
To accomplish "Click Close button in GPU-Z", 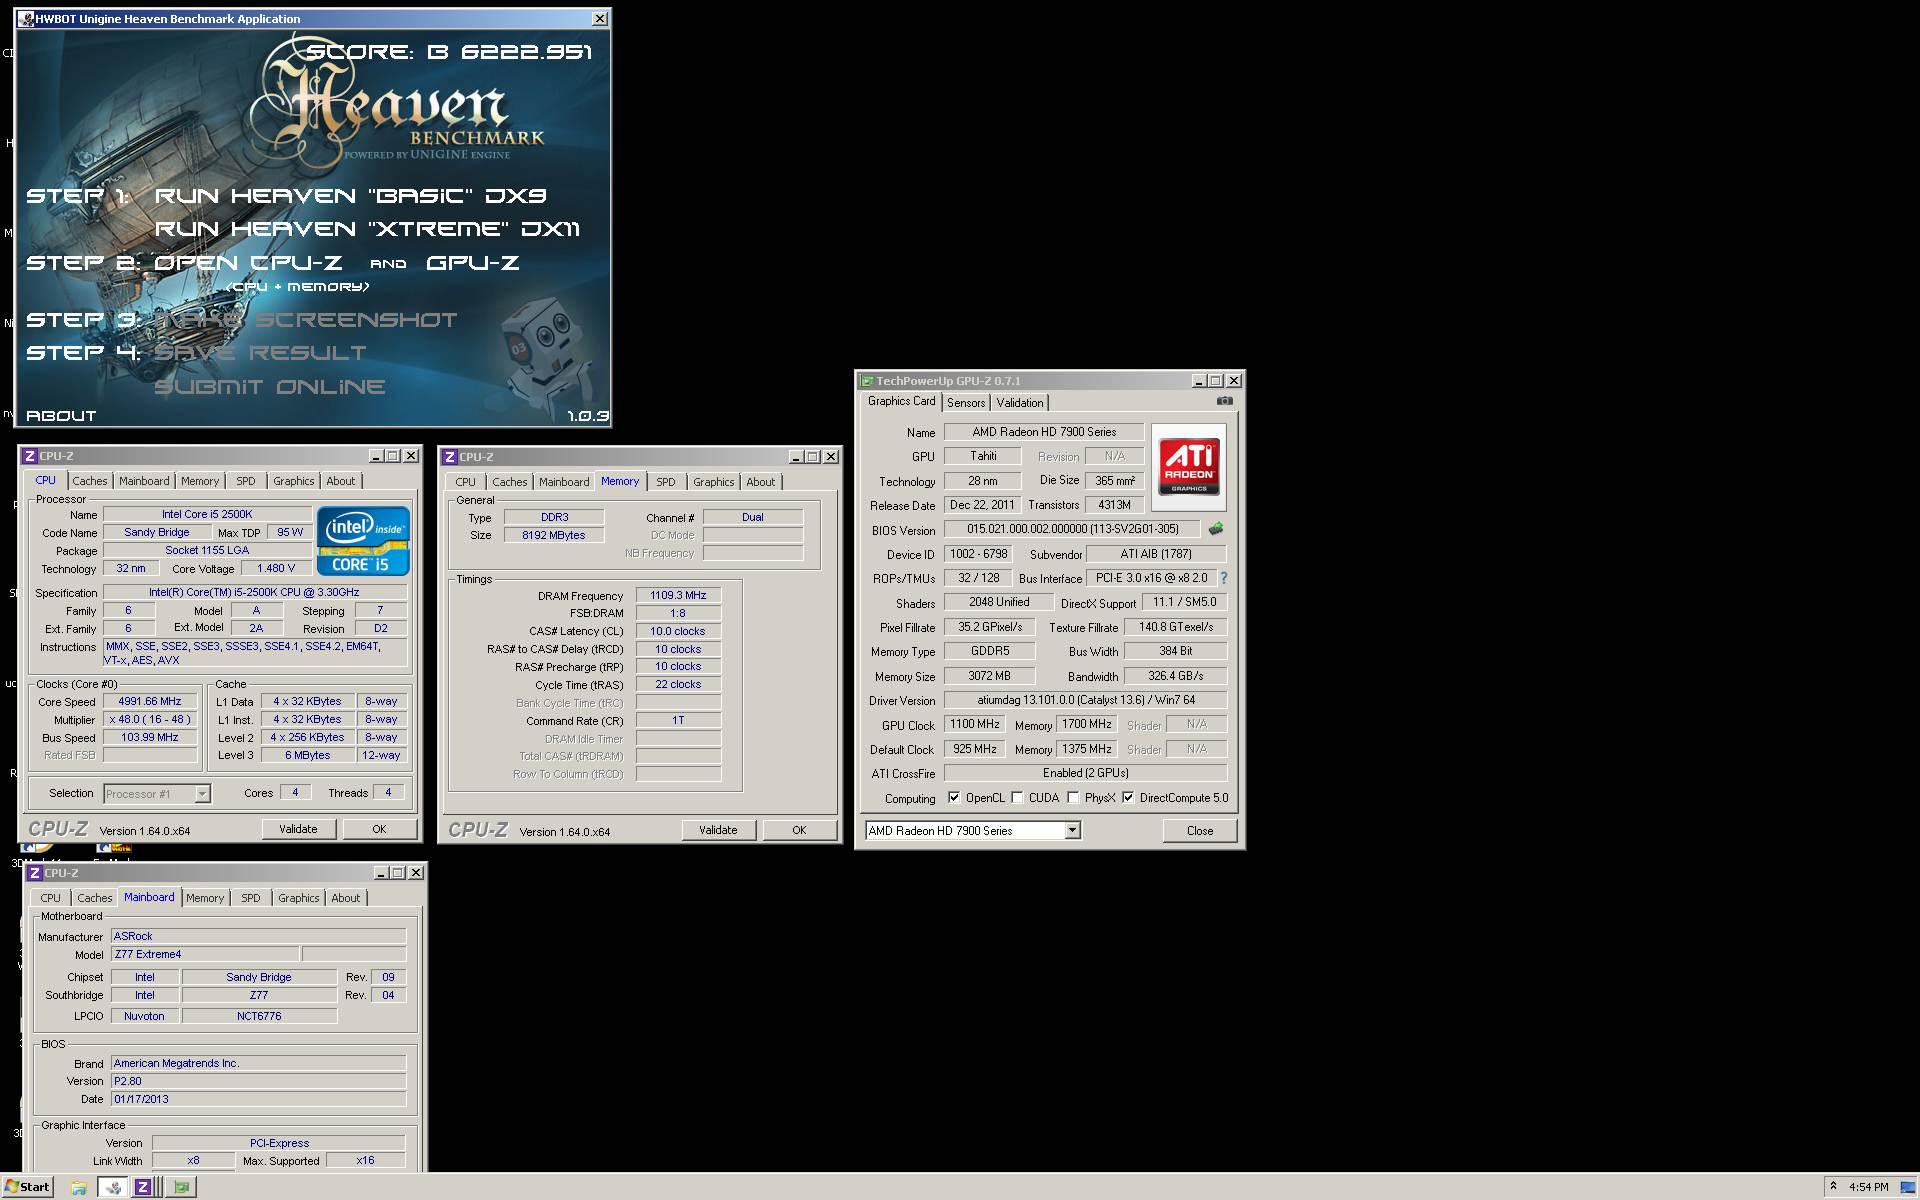I will tap(1199, 831).
